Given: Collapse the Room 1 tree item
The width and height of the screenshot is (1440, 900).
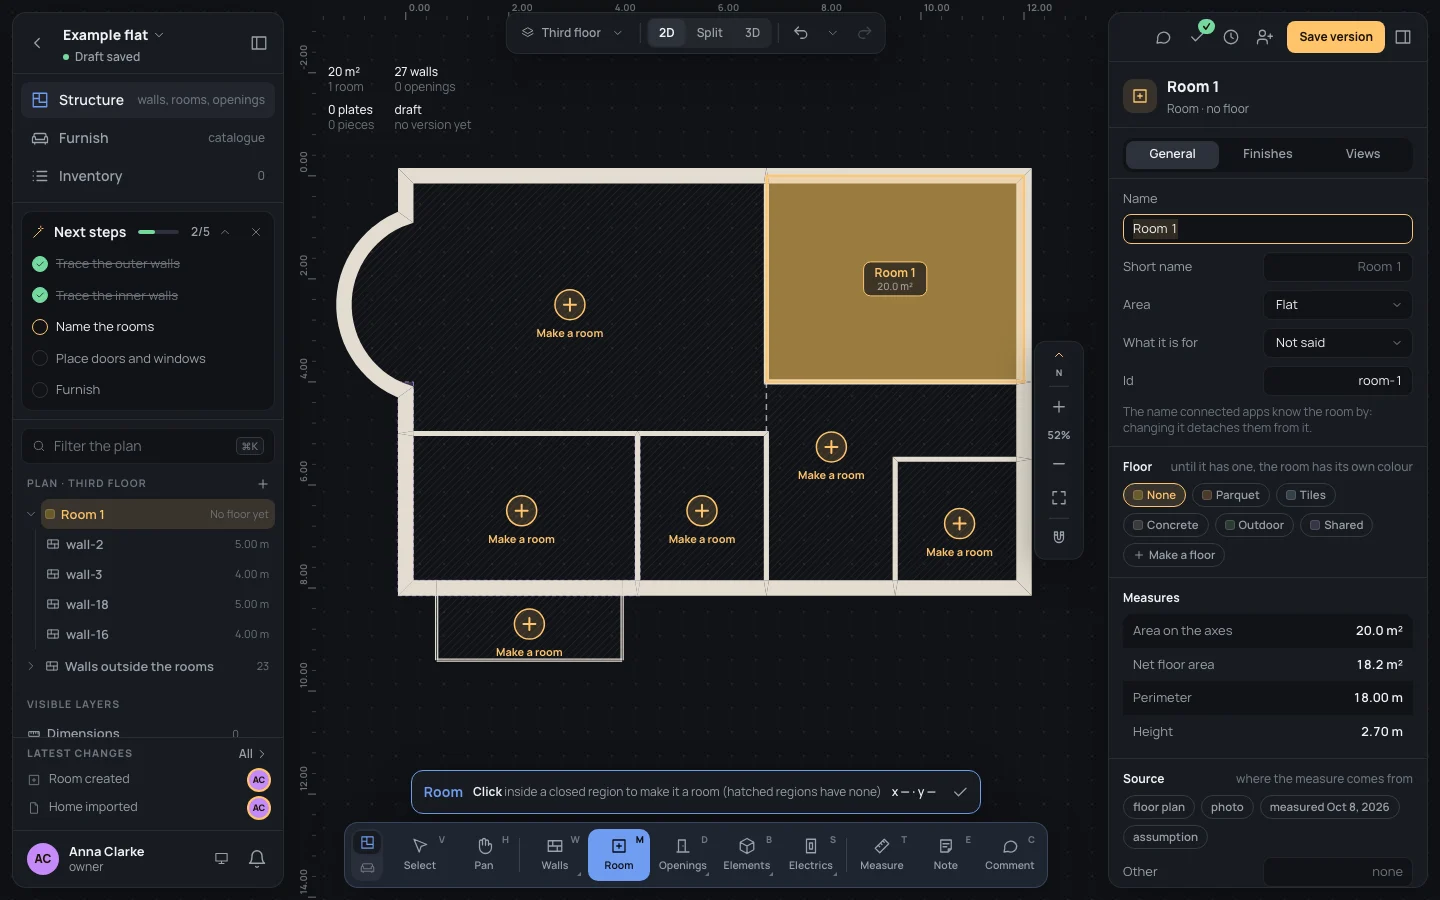Looking at the screenshot, I should (x=31, y=515).
